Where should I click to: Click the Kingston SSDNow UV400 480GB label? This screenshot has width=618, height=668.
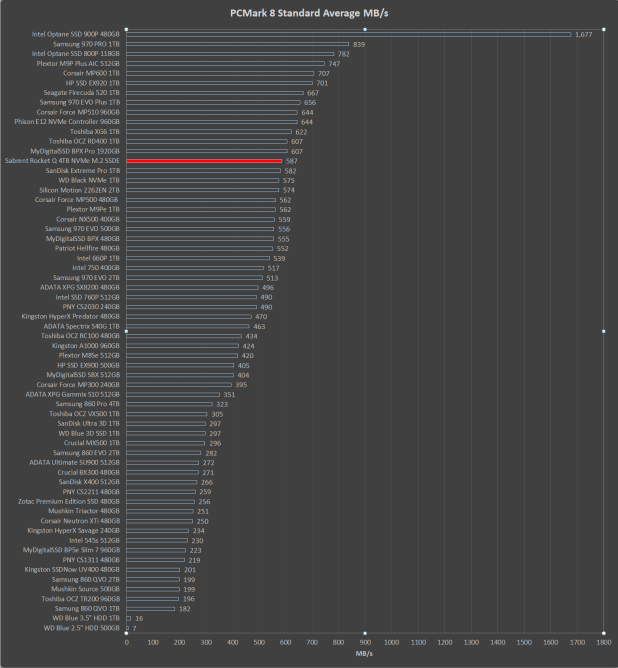point(72,570)
